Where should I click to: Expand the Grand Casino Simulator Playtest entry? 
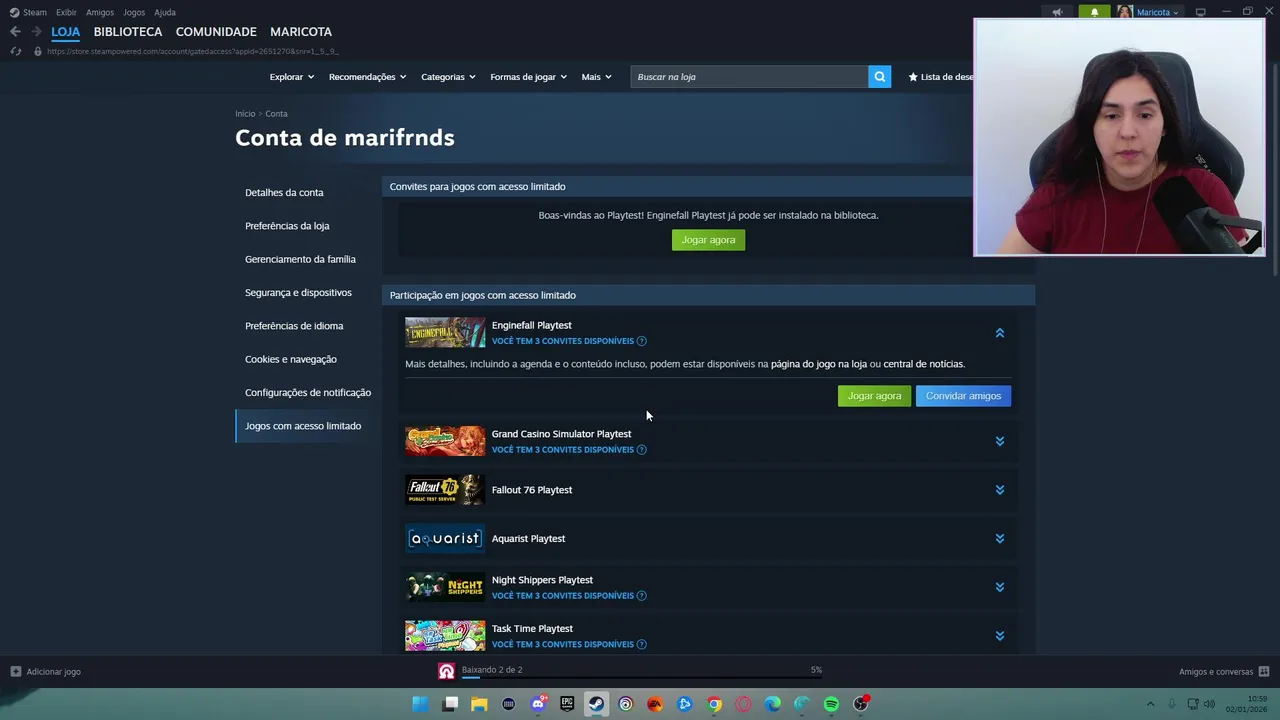tap(999, 441)
